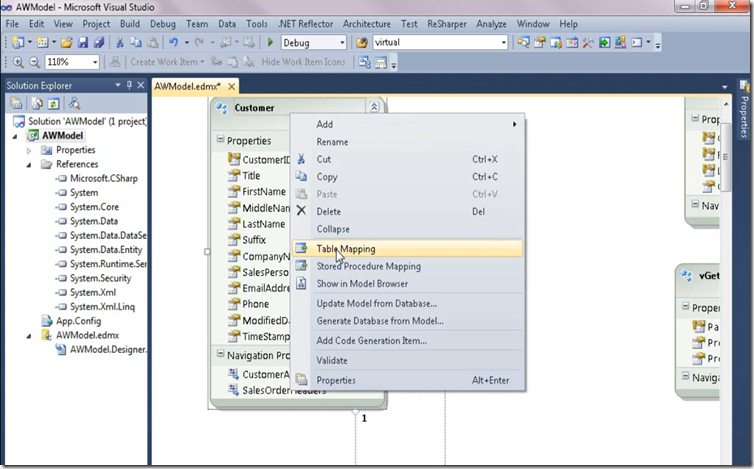Choose Show in Model Browser
Viewport: 754px width, 469px height.
pos(408,284)
